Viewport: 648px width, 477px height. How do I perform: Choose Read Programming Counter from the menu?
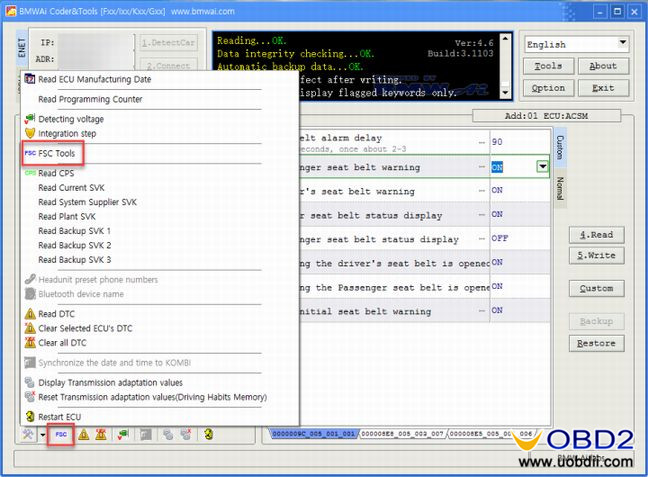[x=90, y=99]
